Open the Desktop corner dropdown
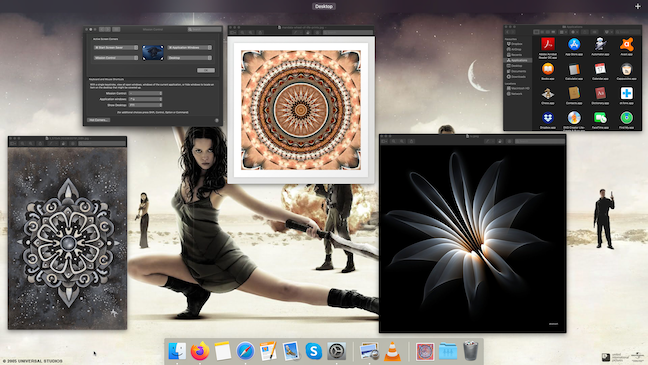The height and width of the screenshot is (365, 648). (189, 58)
